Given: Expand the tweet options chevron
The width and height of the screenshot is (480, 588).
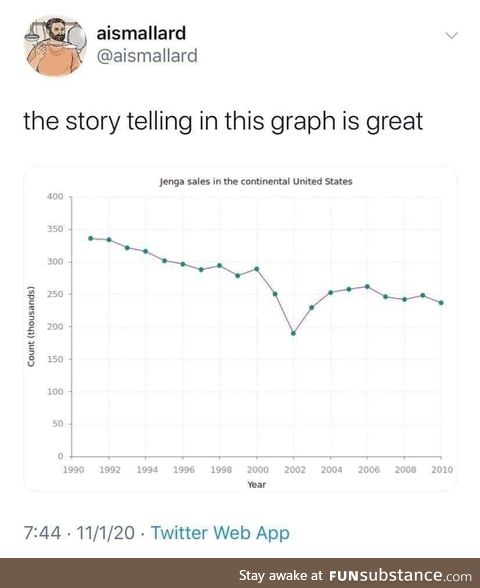Looking at the screenshot, I should (452, 36).
